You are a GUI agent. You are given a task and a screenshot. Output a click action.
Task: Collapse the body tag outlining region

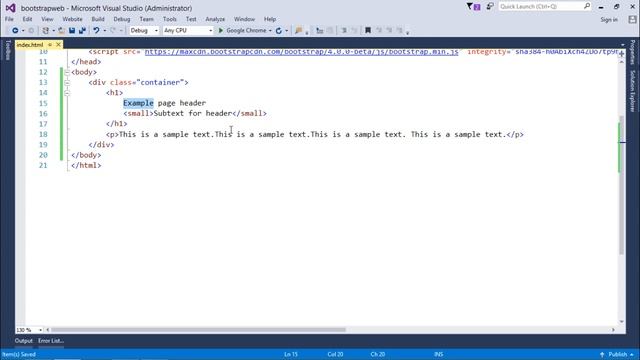point(67,72)
